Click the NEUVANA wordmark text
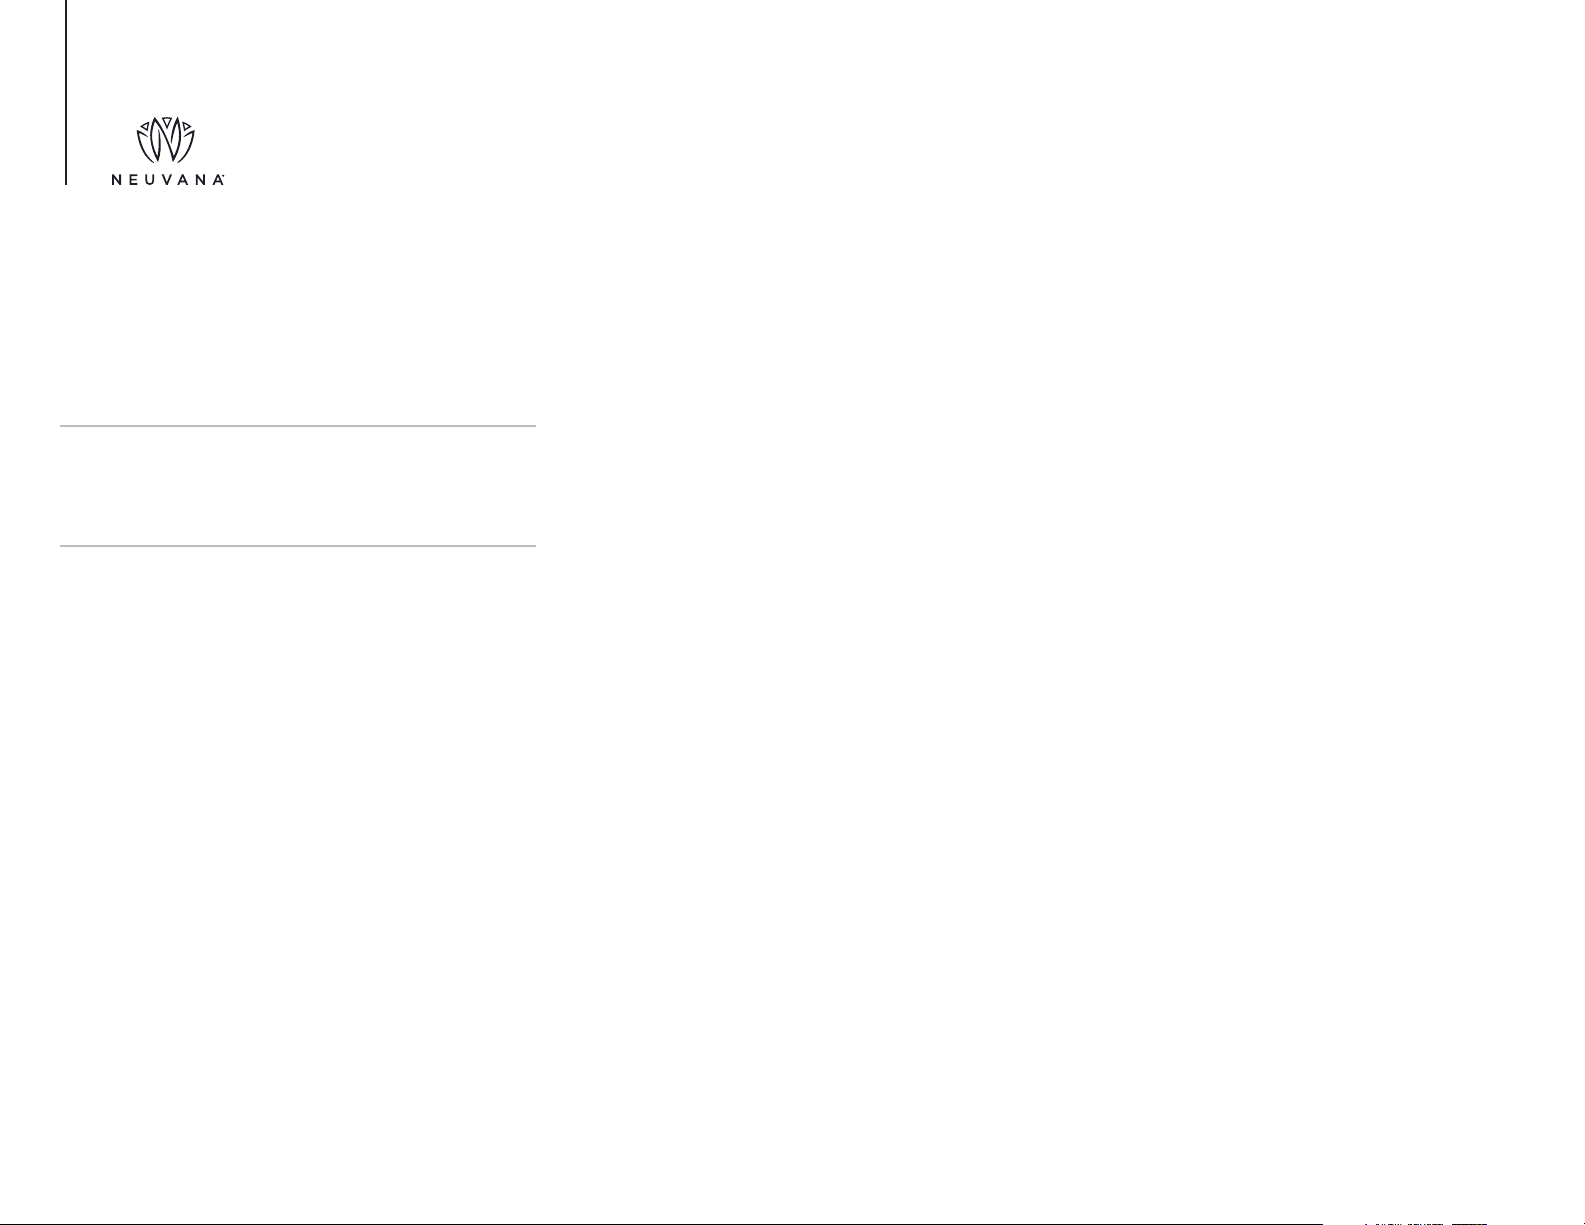This screenshot has height=1225, width=1585. [x=167, y=181]
